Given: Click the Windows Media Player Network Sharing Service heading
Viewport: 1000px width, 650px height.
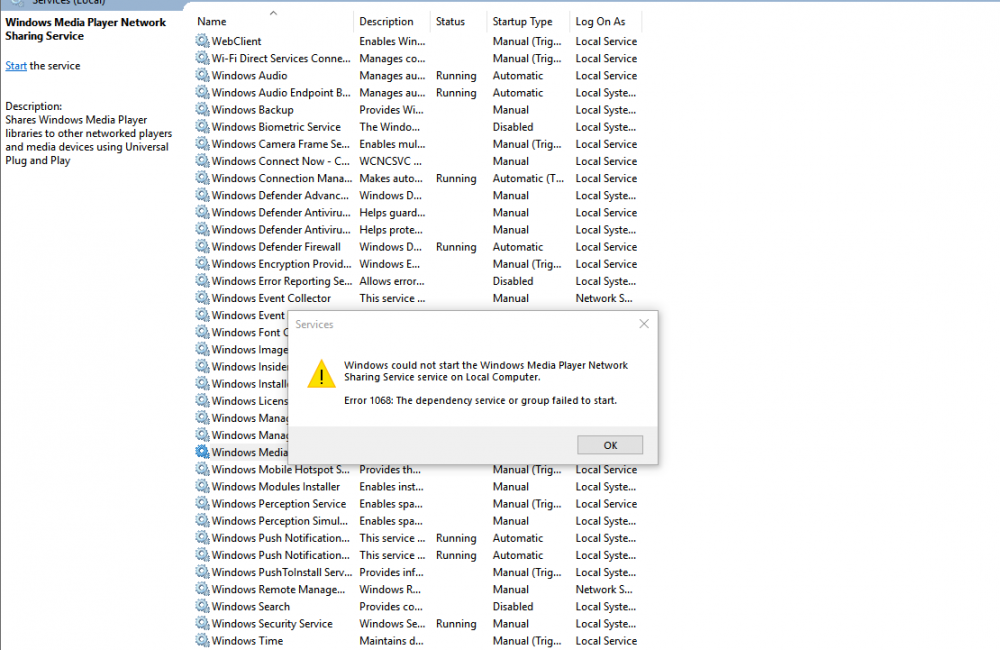Looking at the screenshot, I should click(85, 29).
